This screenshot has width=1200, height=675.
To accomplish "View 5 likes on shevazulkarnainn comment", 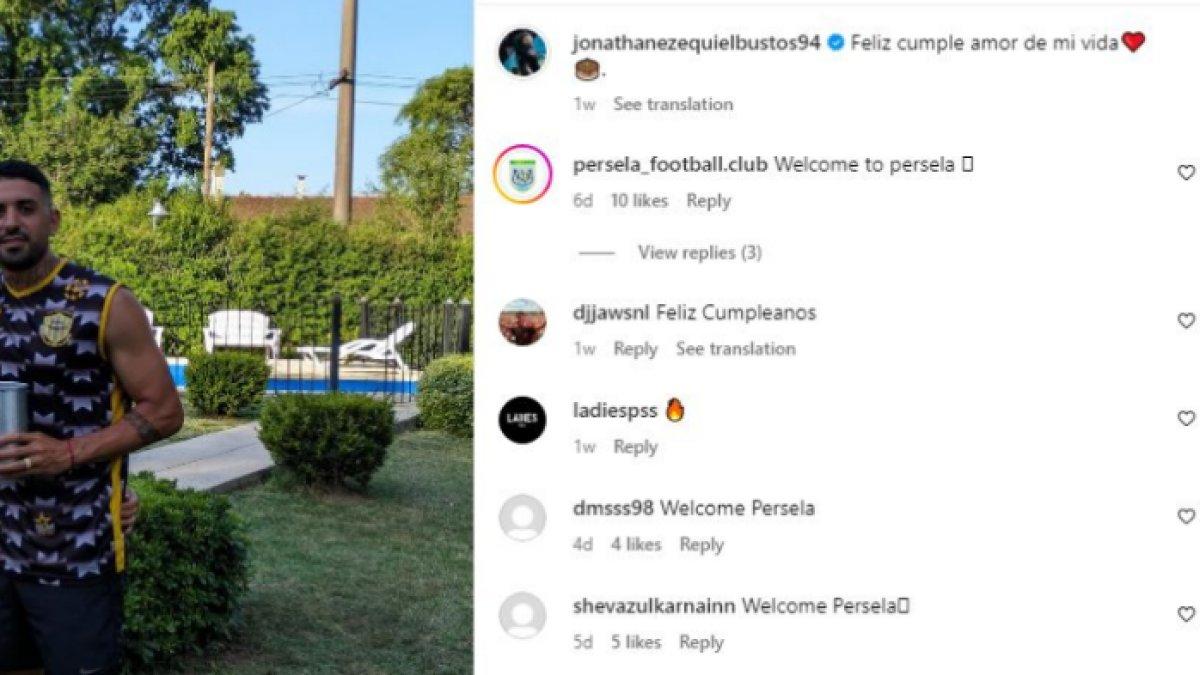I will coord(636,643).
